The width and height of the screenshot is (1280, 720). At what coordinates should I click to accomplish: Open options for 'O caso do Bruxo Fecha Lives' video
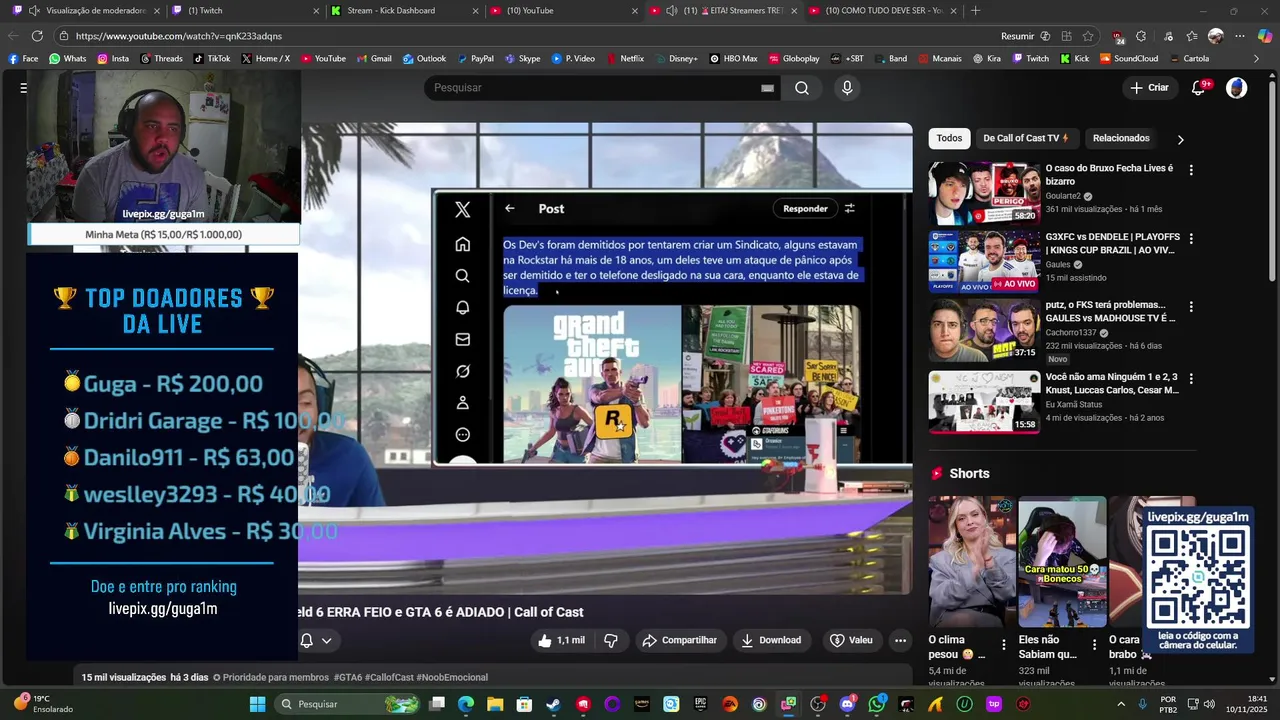[x=1191, y=170]
